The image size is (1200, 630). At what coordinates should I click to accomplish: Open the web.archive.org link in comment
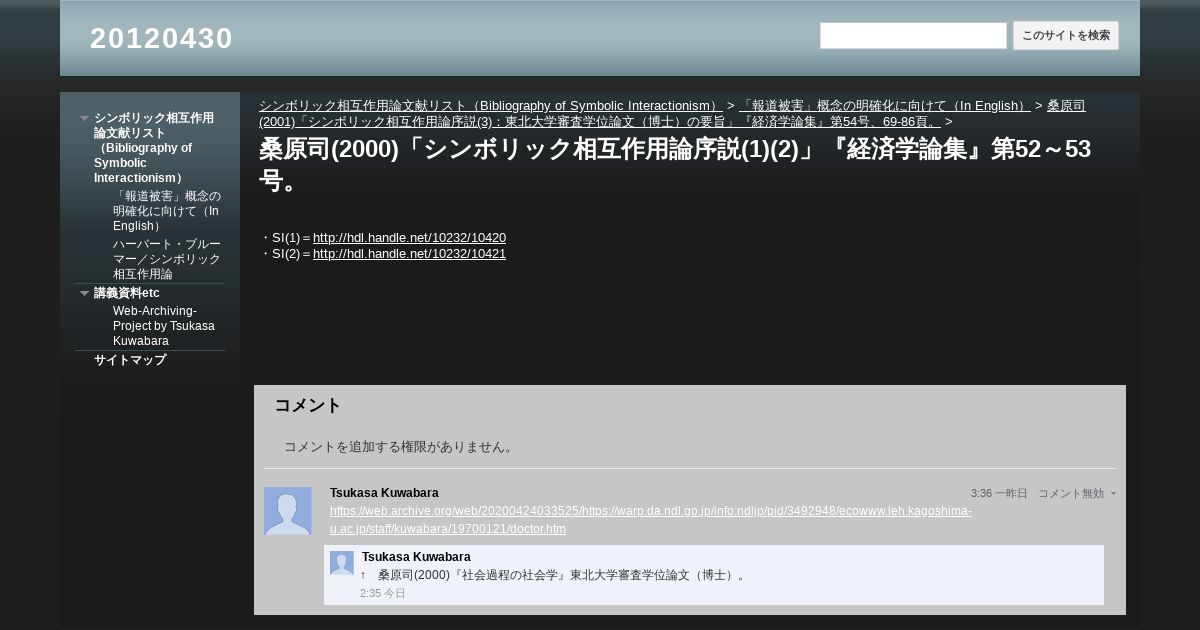click(651, 520)
